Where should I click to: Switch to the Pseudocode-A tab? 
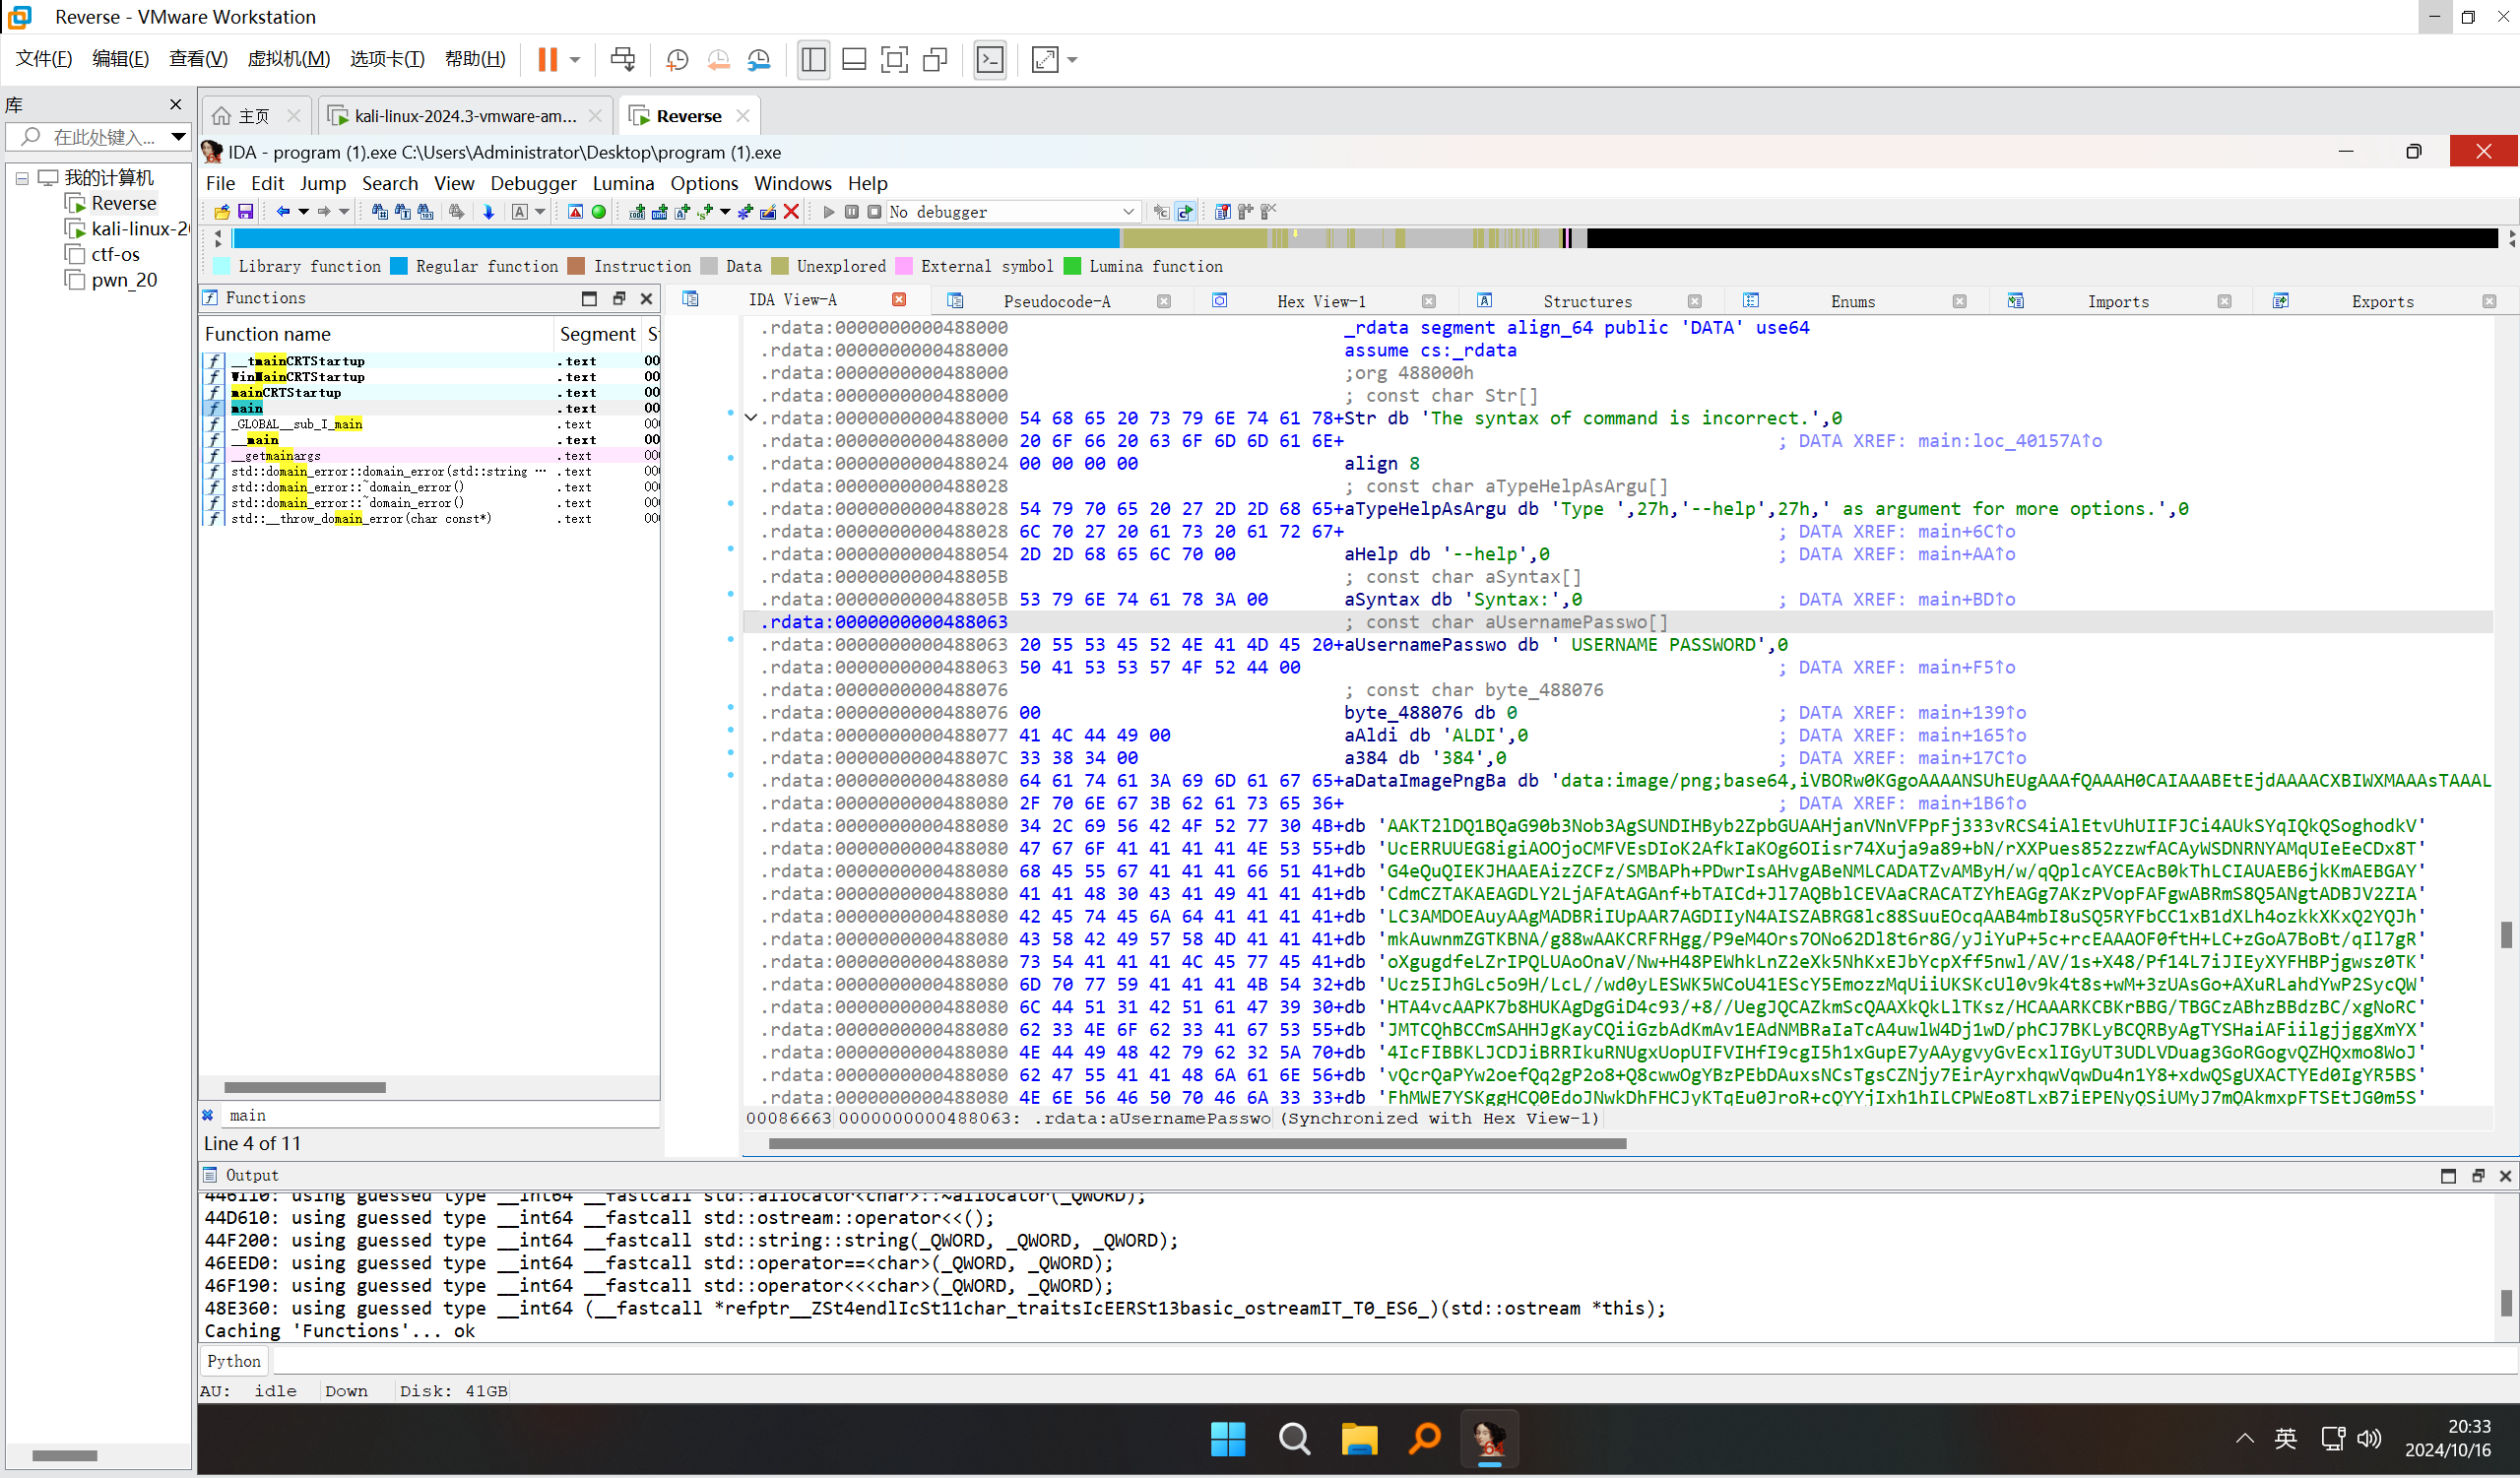(1057, 301)
